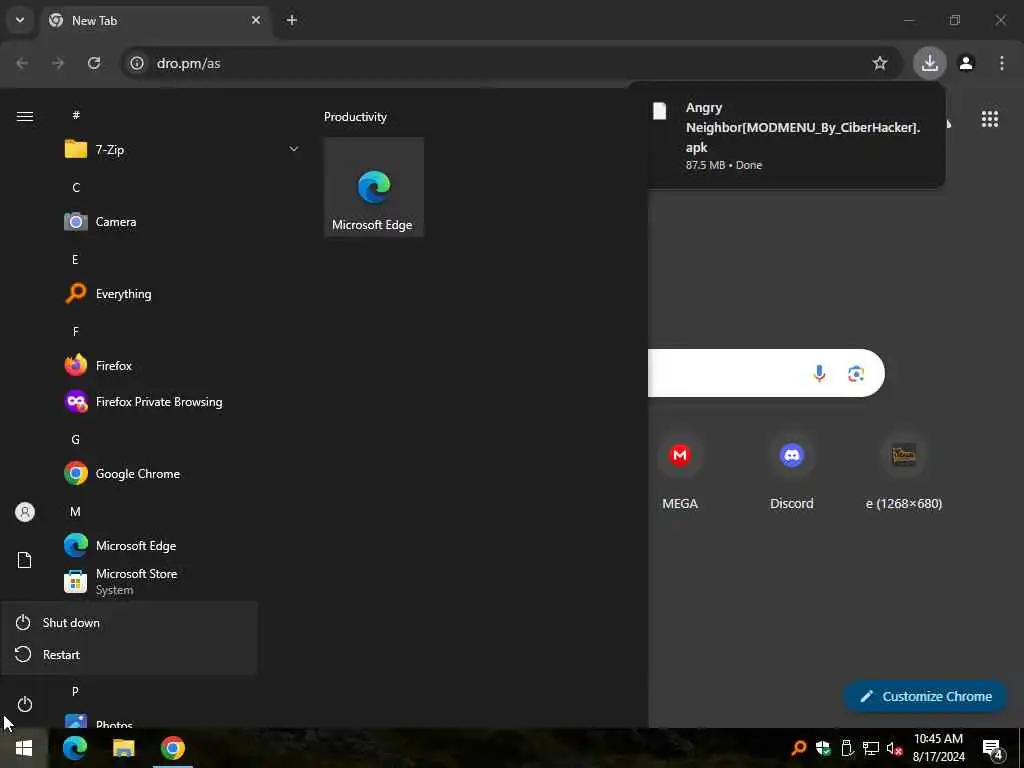Go back in Chrome
The image size is (1024, 768).
[22, 63]
